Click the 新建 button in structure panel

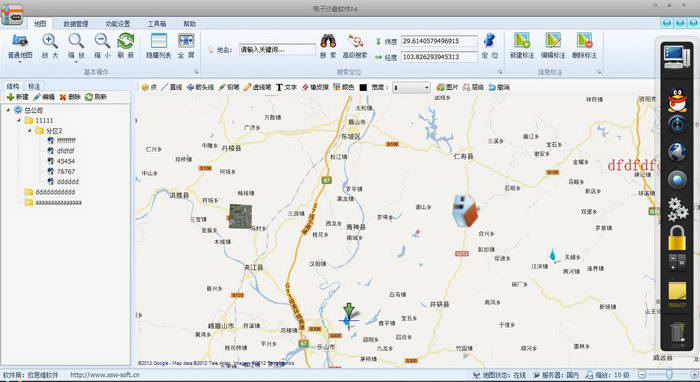click(17, 97)
